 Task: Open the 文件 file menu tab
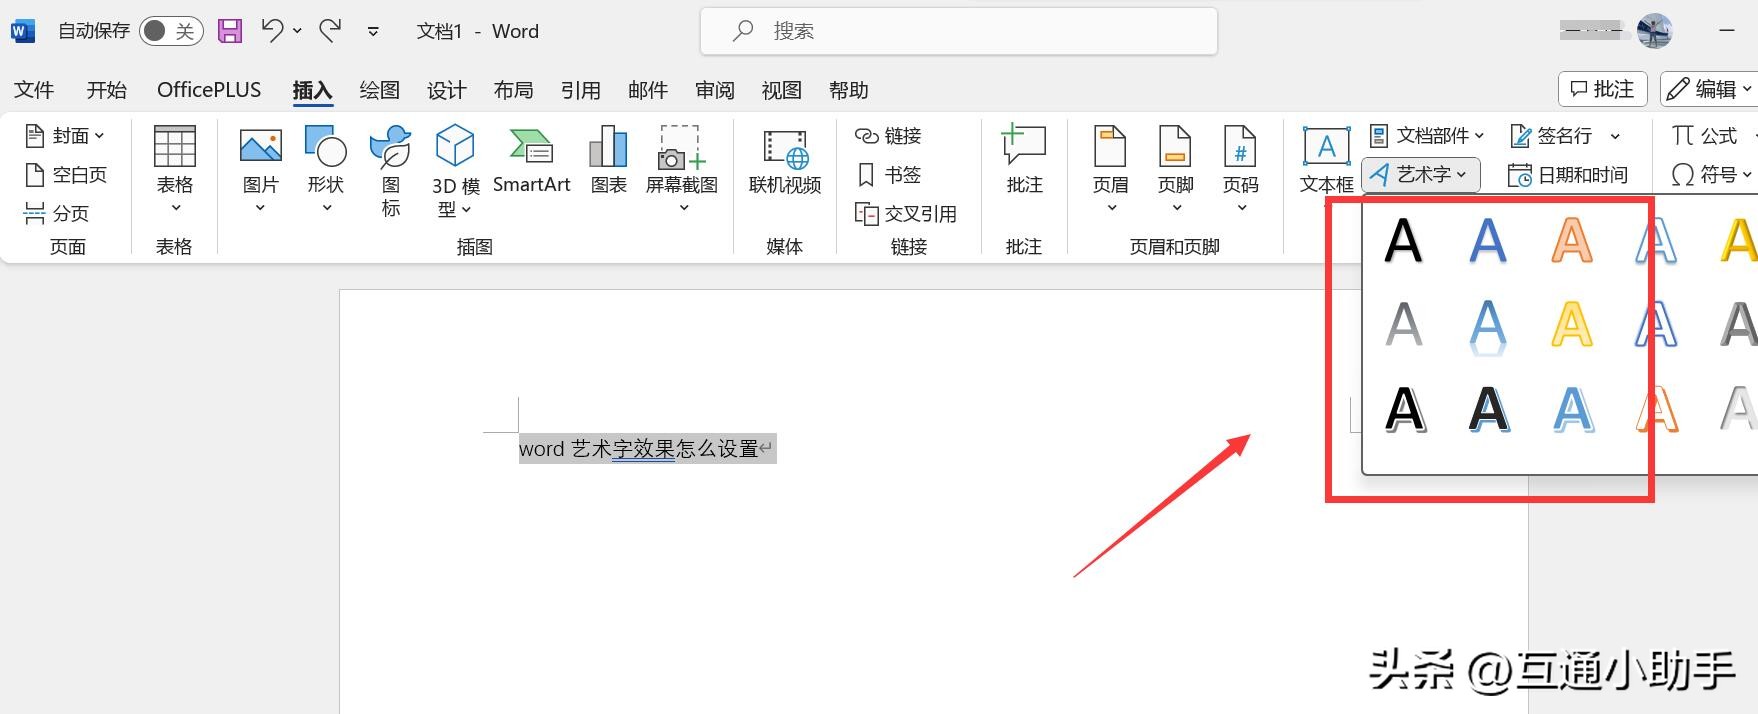click(x=34, y=90)
